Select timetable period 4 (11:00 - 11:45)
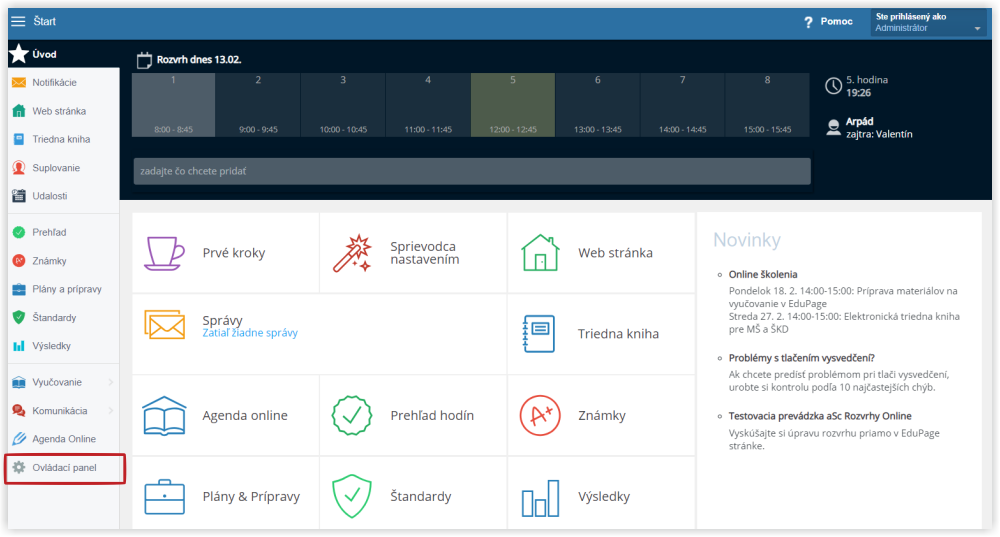The height and width of the screenshot is (537, 1000). click(428, 105)
